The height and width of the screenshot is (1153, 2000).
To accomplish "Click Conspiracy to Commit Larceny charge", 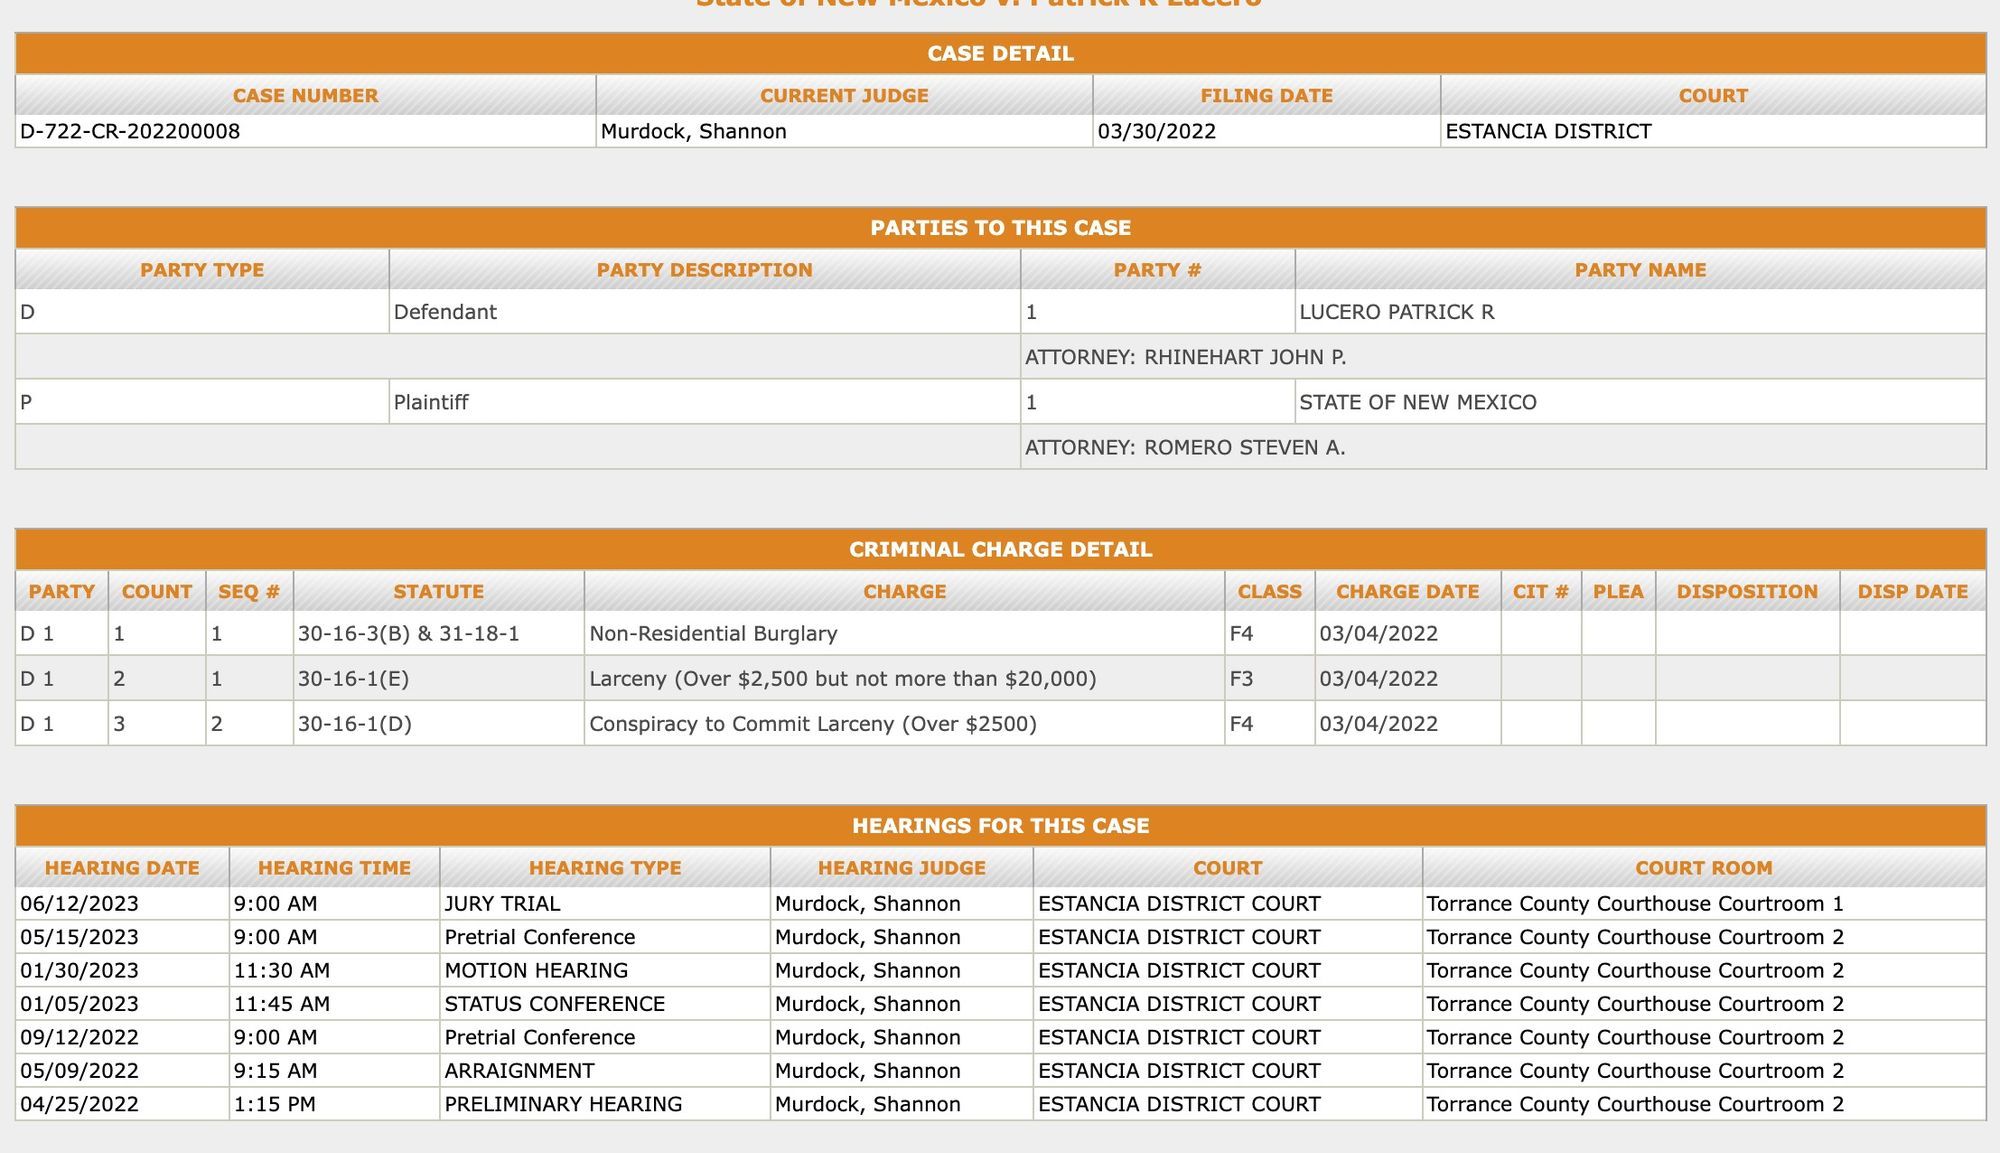I will coord(812,724).
